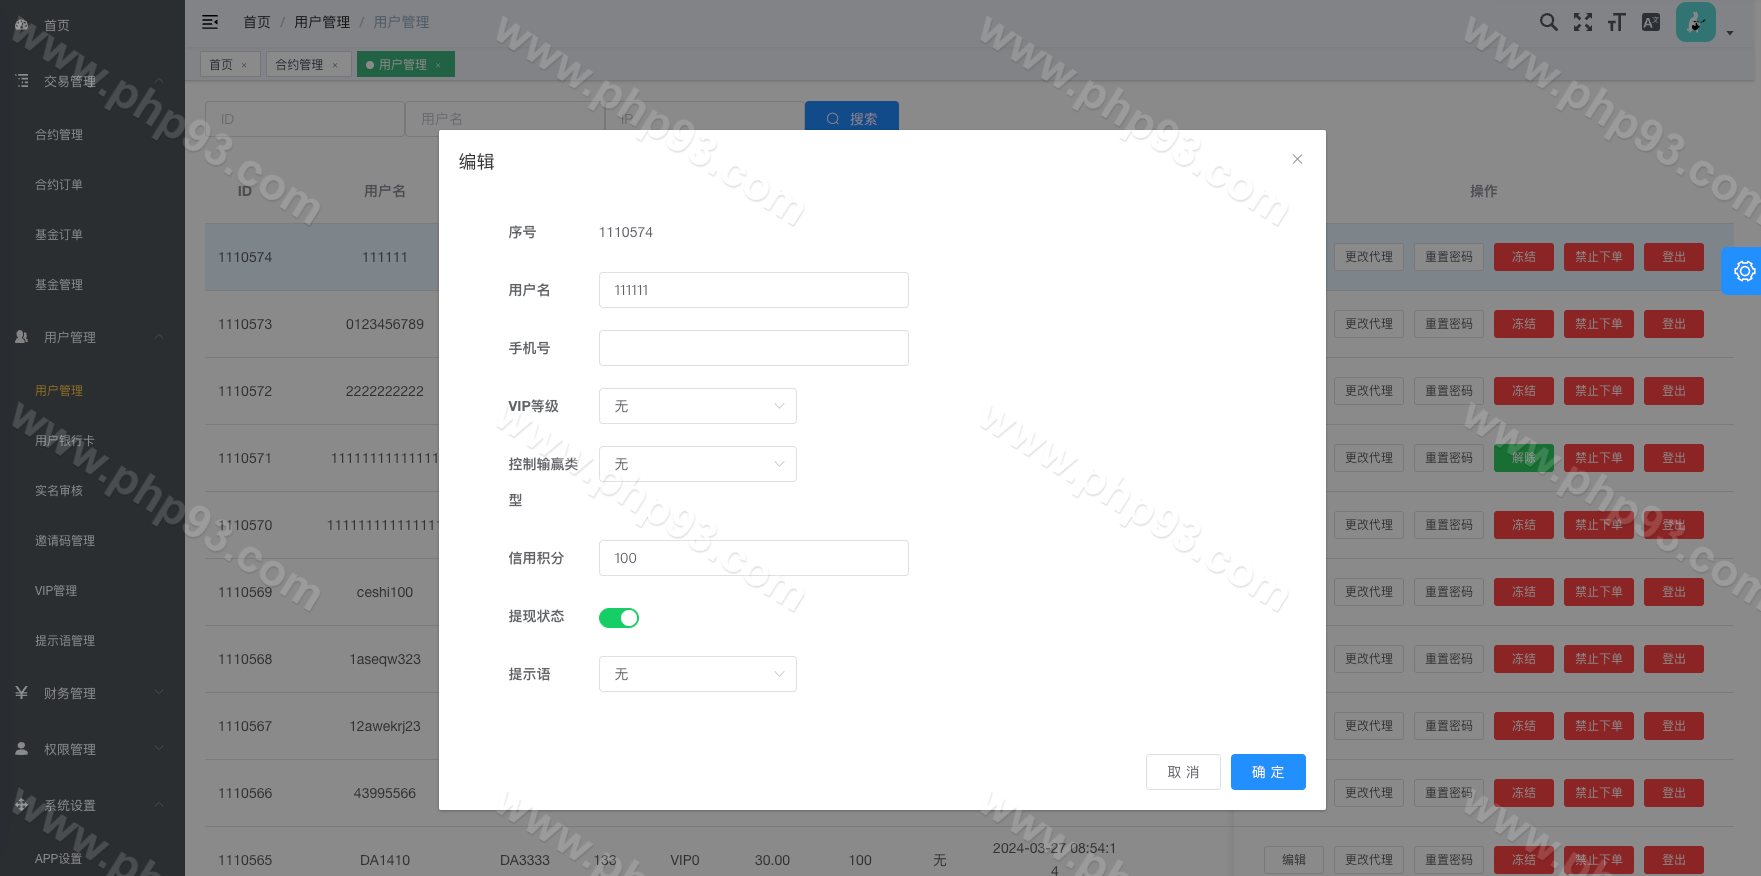Collapse the sidebar with hamburger icon
This screenshot has width=1761, height=876.
click(x=210, y=22)
